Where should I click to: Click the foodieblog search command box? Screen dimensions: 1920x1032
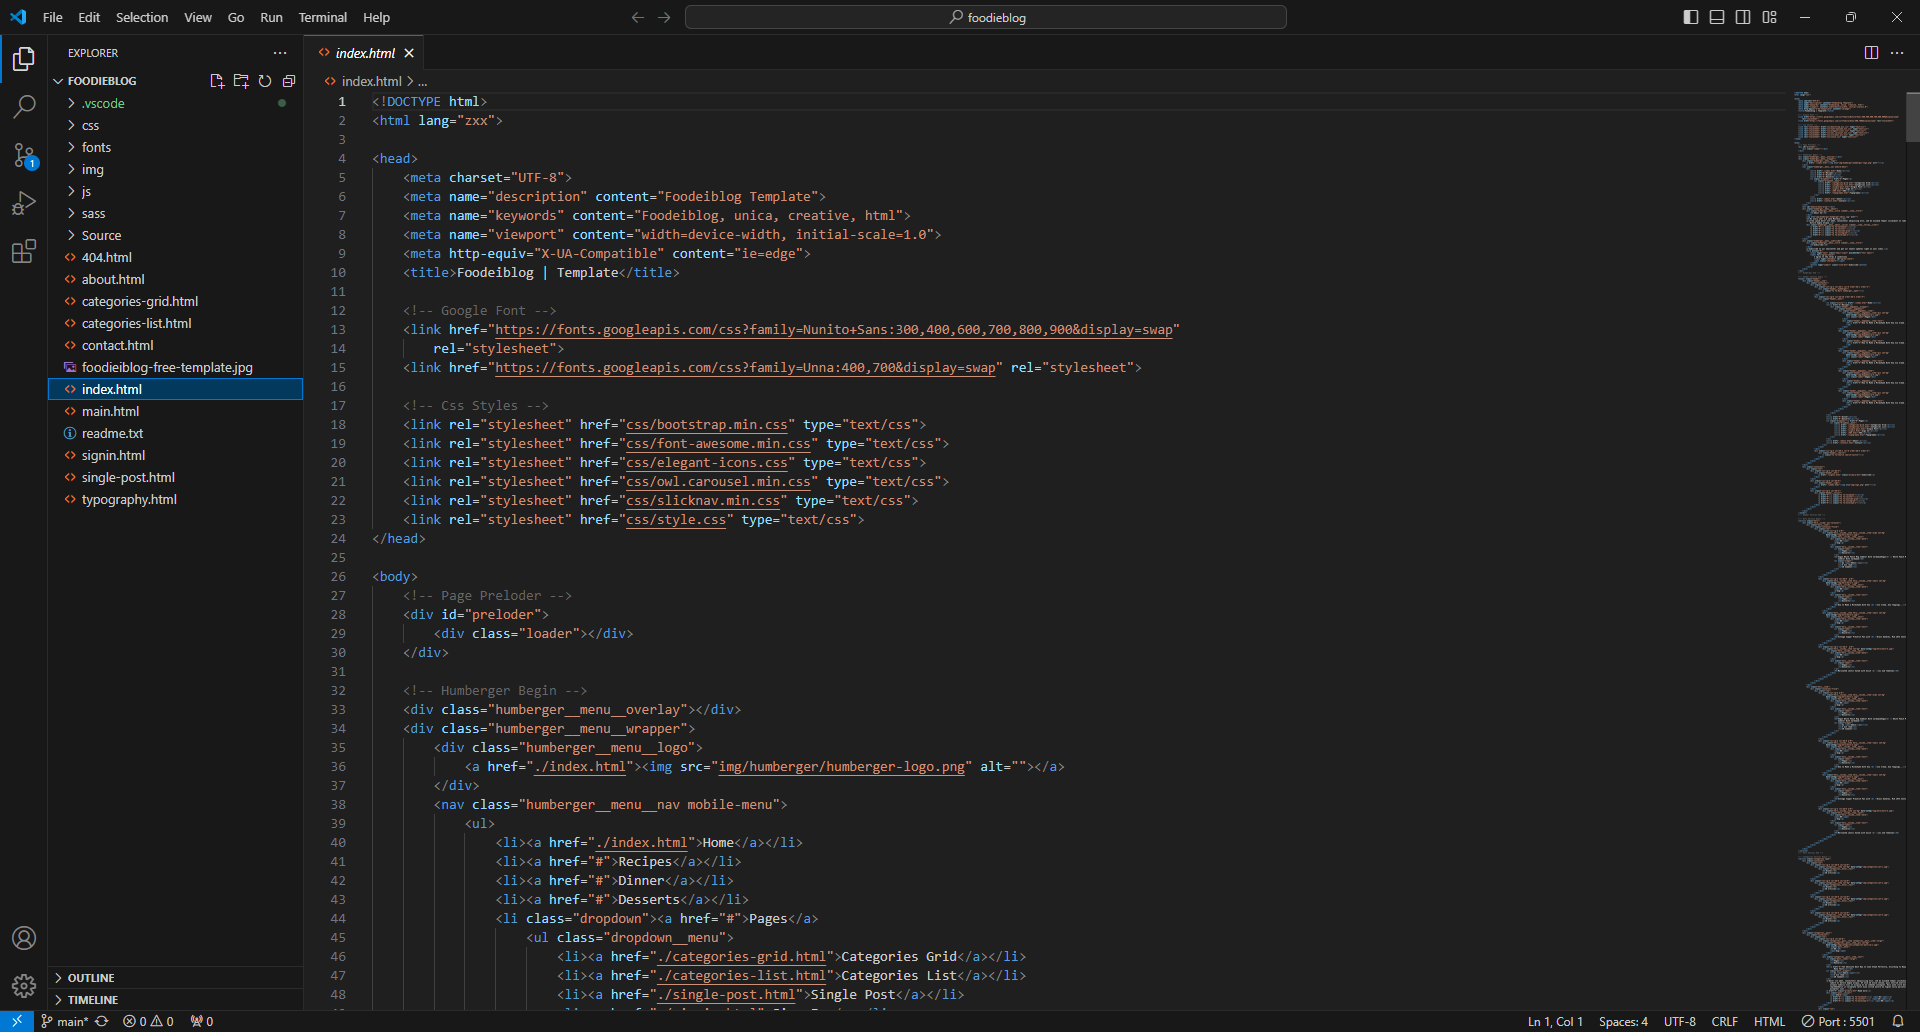click(x=986, y=17)
